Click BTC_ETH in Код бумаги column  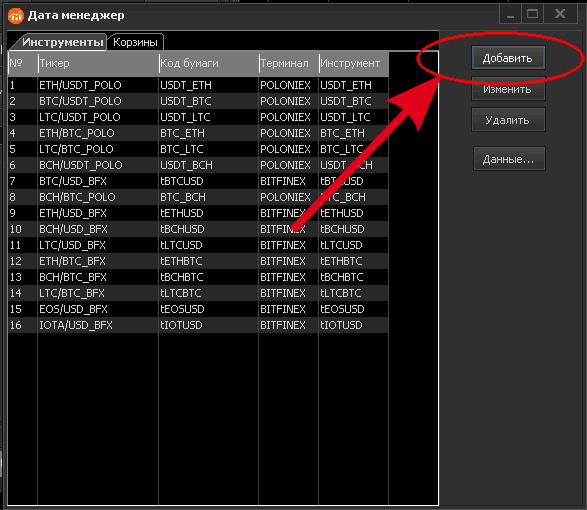pos(183,133)
